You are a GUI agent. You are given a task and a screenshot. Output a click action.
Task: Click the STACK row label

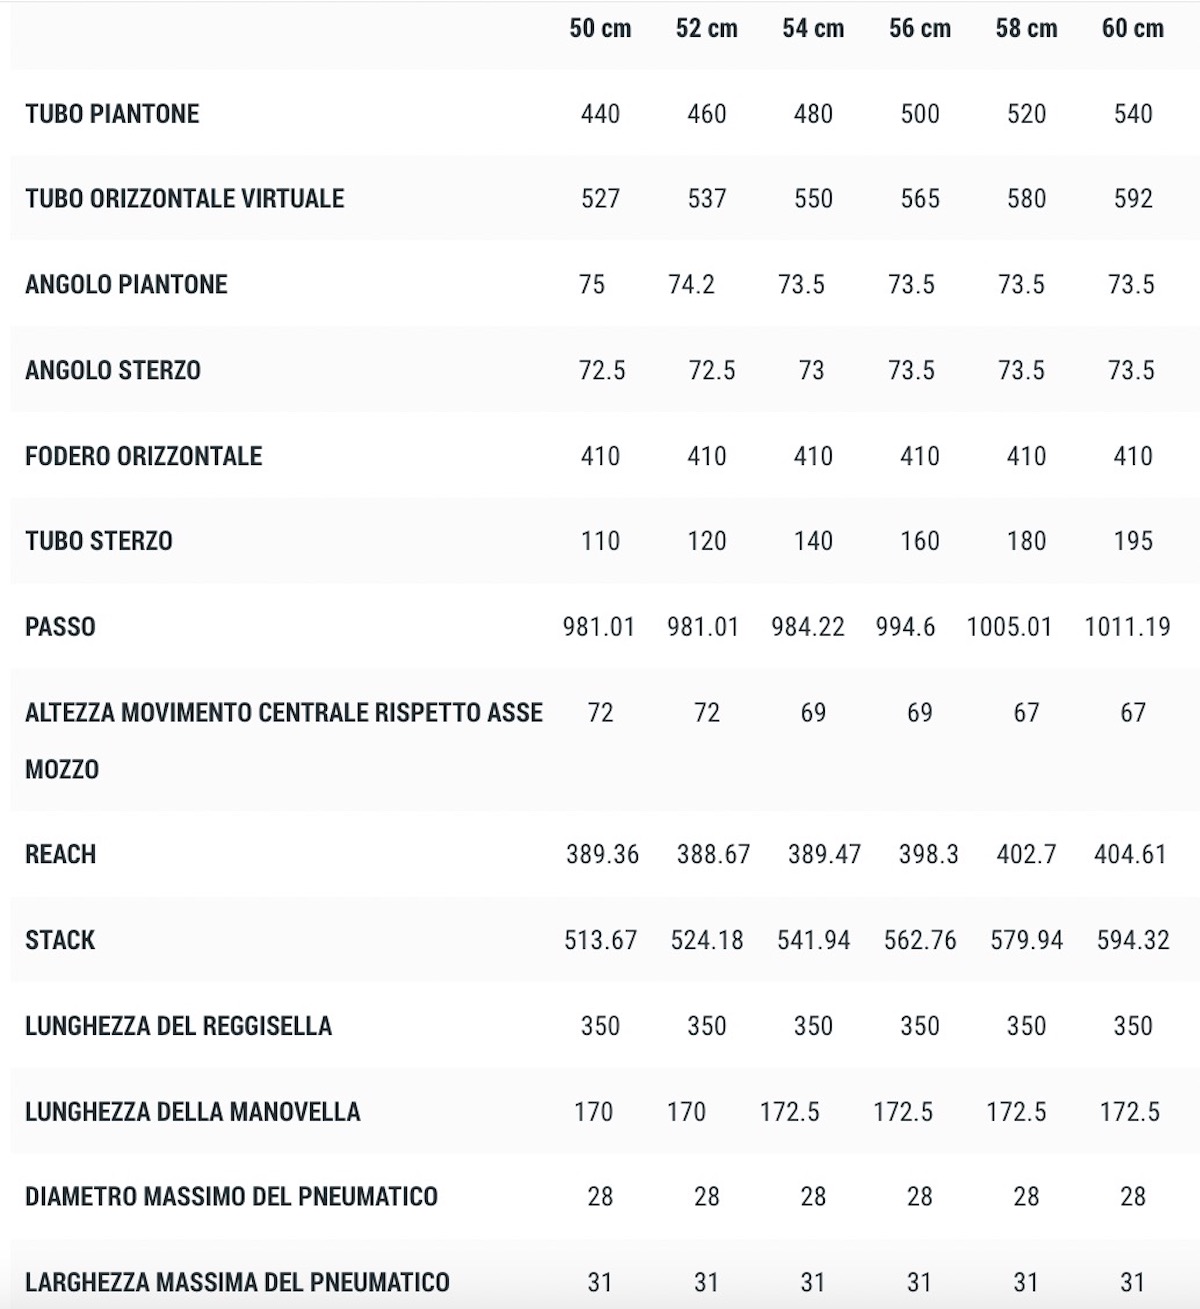[60, 940]
